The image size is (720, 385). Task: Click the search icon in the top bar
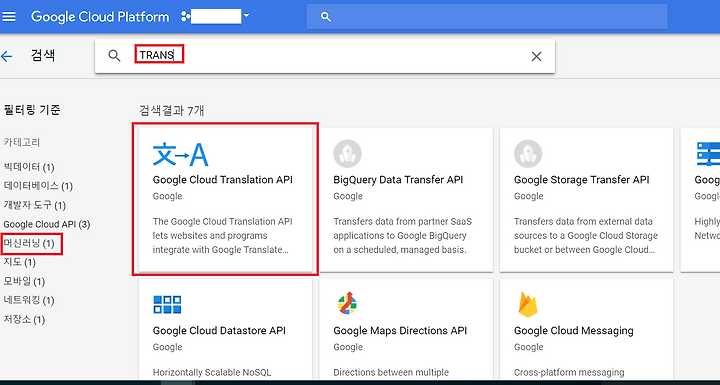[x=326, y=17]
